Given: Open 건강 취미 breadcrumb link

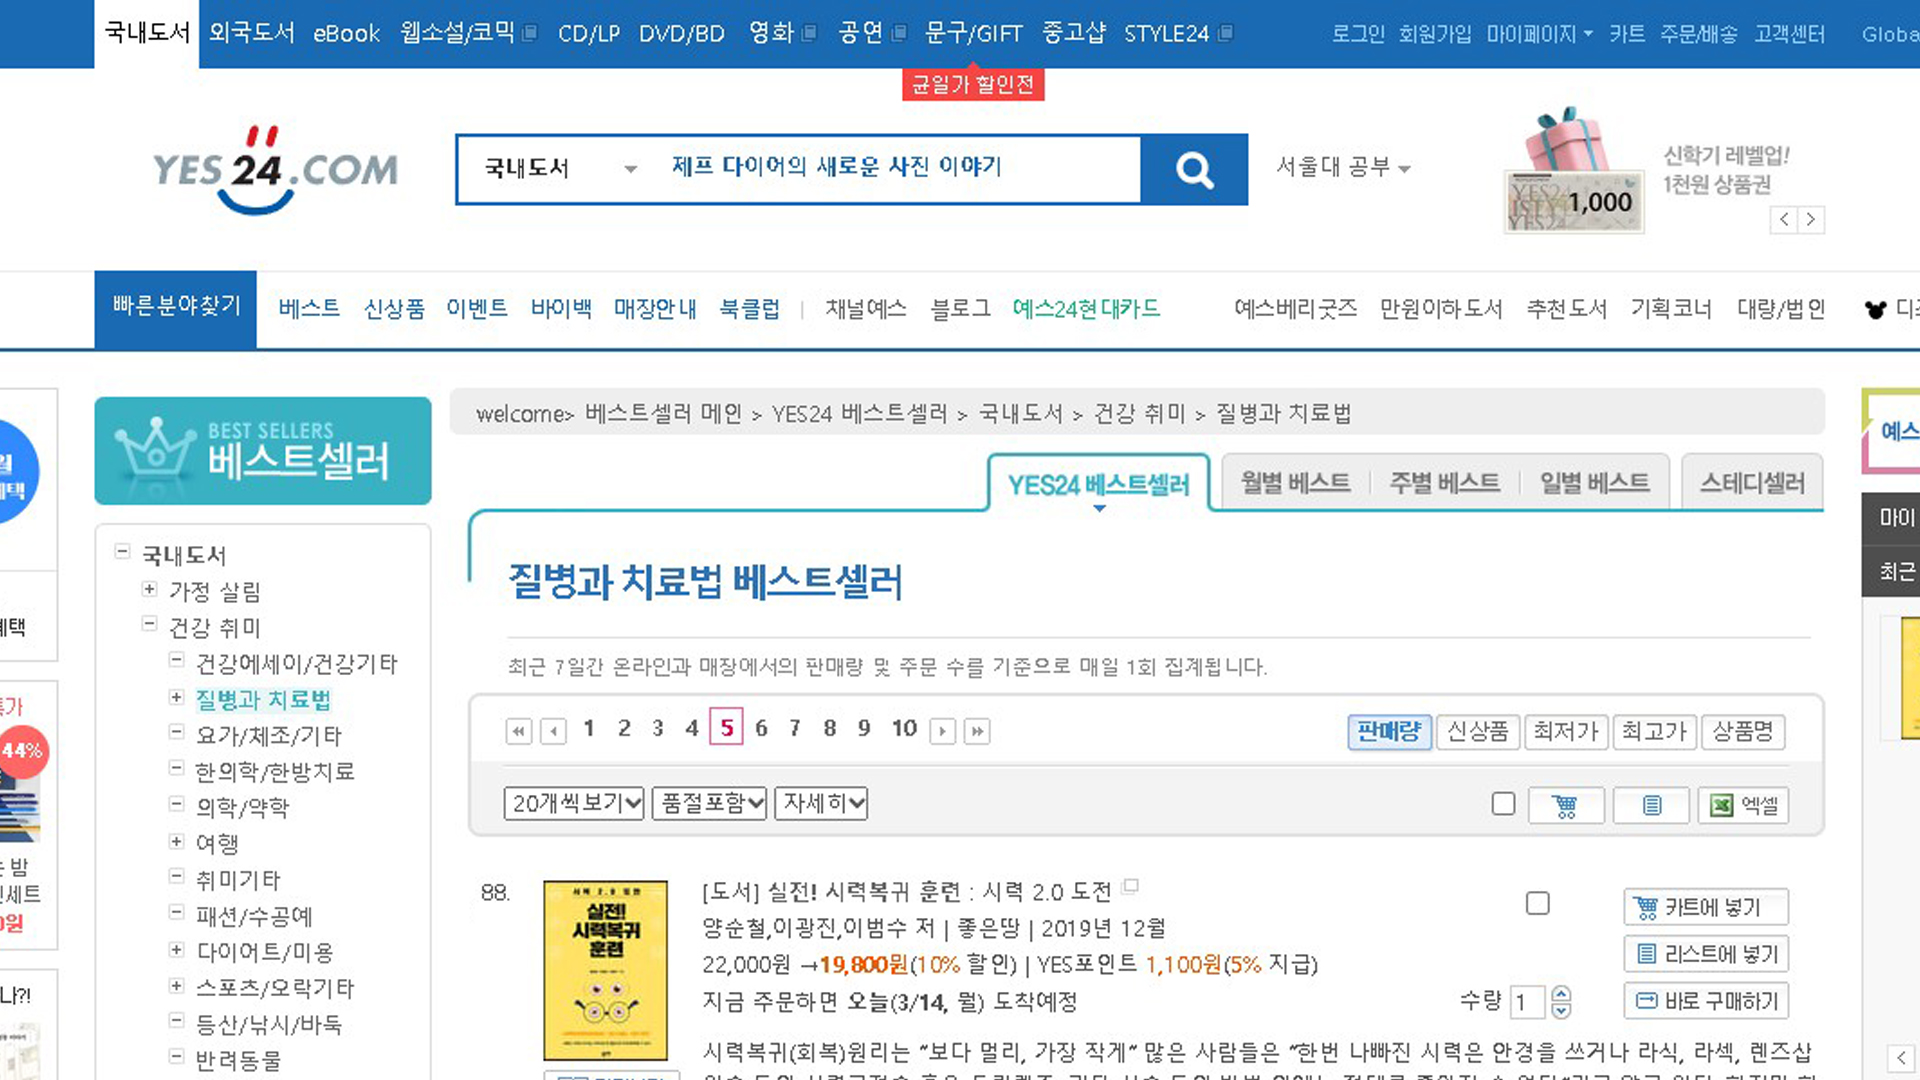Looking at the screenshot, I should (1139, 414).
